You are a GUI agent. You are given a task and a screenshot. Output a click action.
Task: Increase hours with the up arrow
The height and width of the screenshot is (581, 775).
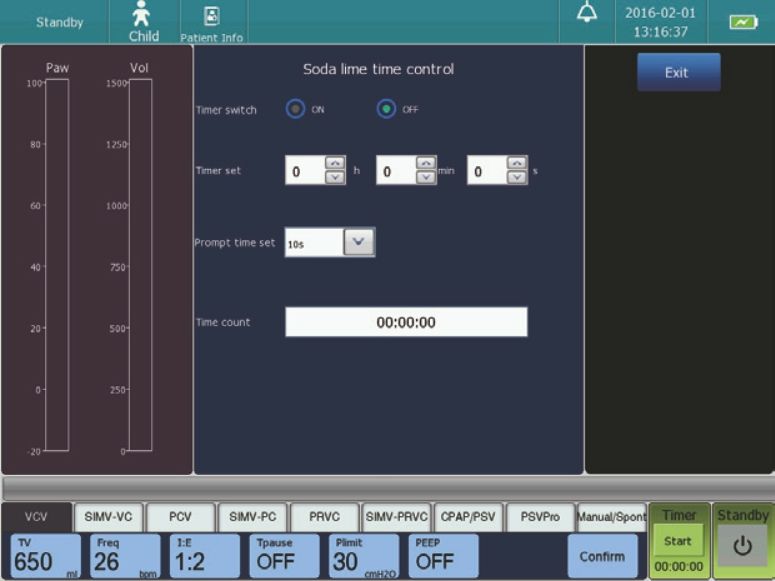point(335,164)
